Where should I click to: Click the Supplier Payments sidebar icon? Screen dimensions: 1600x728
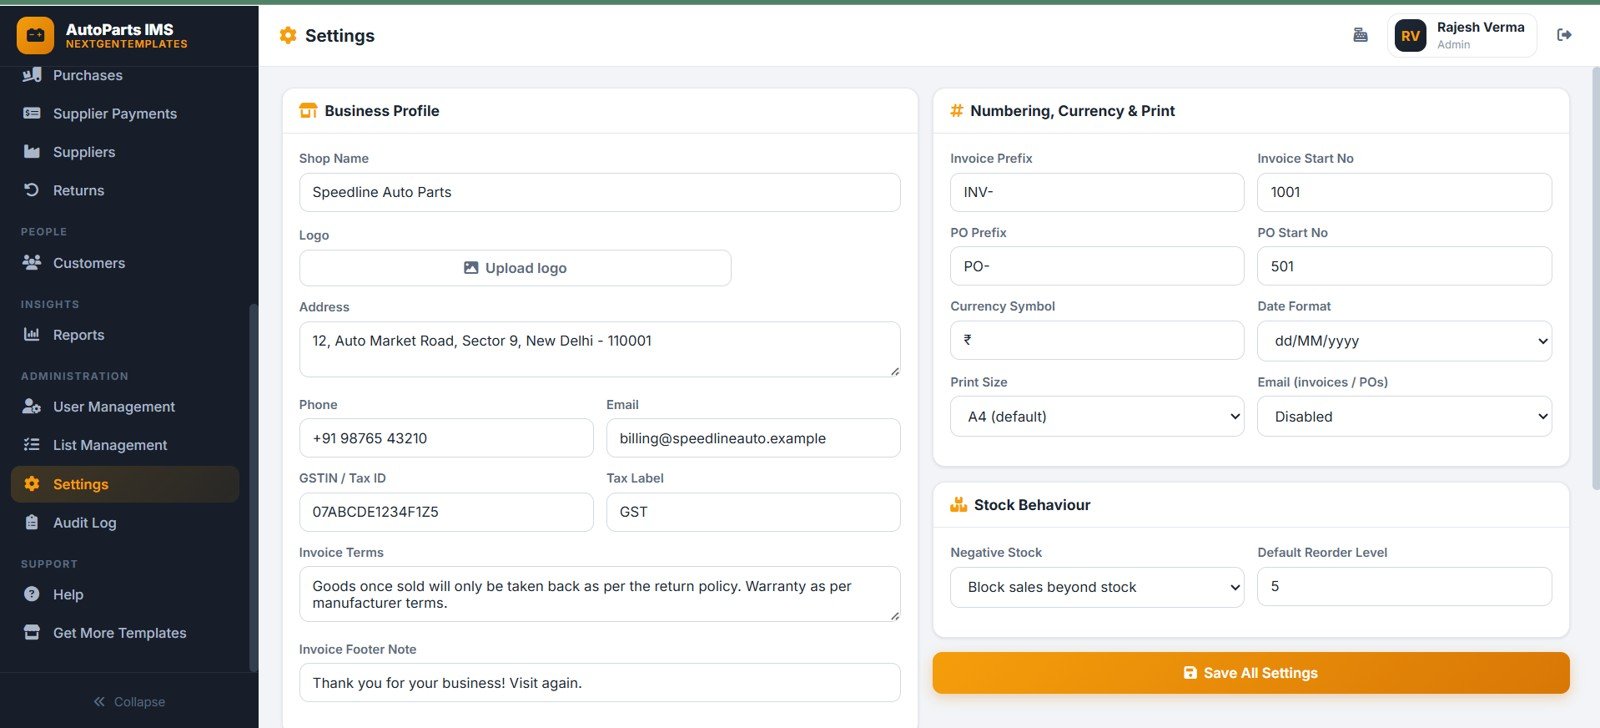32,113
